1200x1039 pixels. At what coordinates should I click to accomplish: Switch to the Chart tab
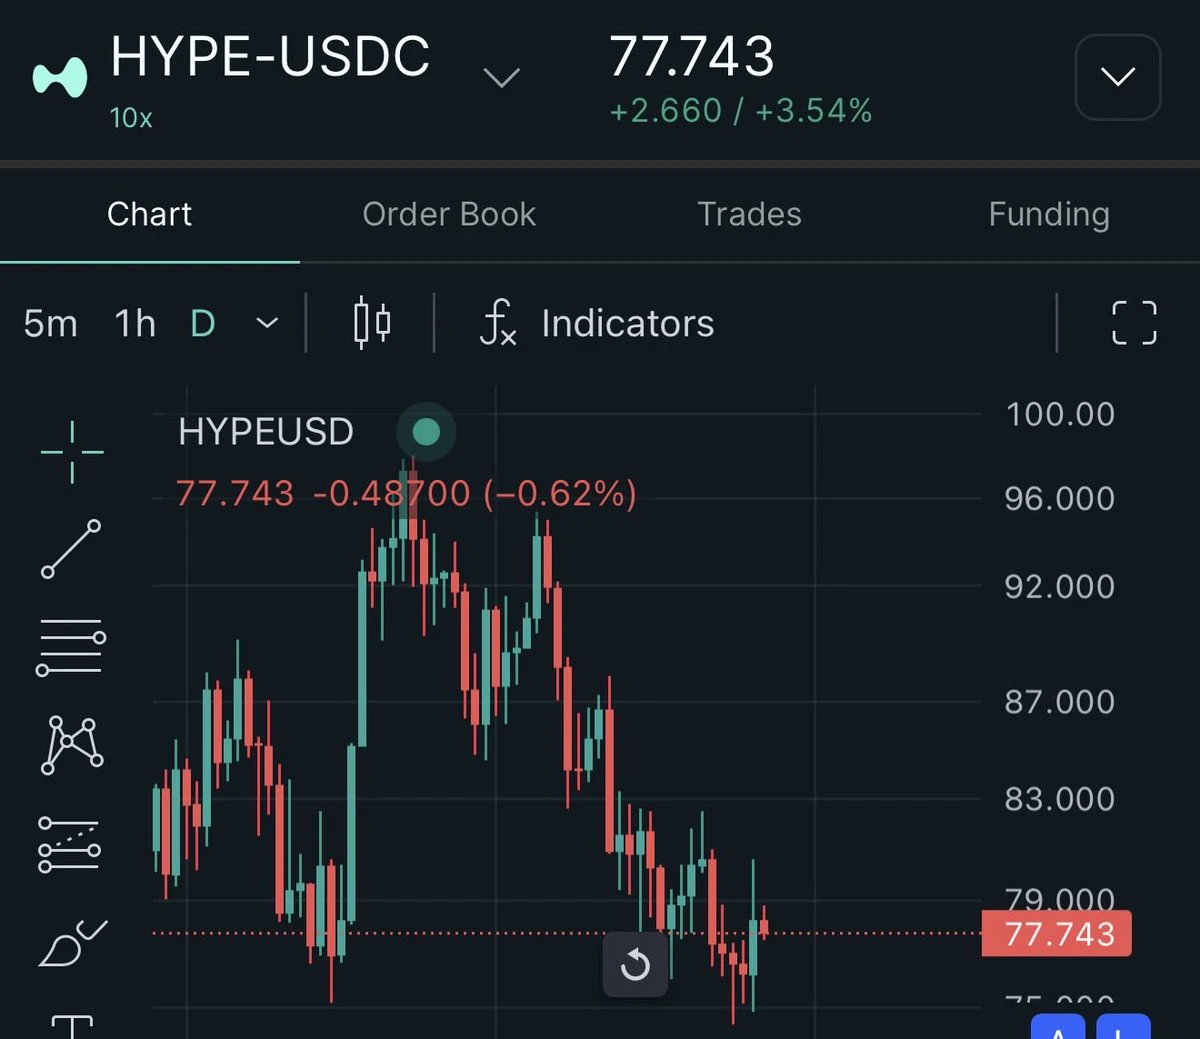tap(150, 214)
